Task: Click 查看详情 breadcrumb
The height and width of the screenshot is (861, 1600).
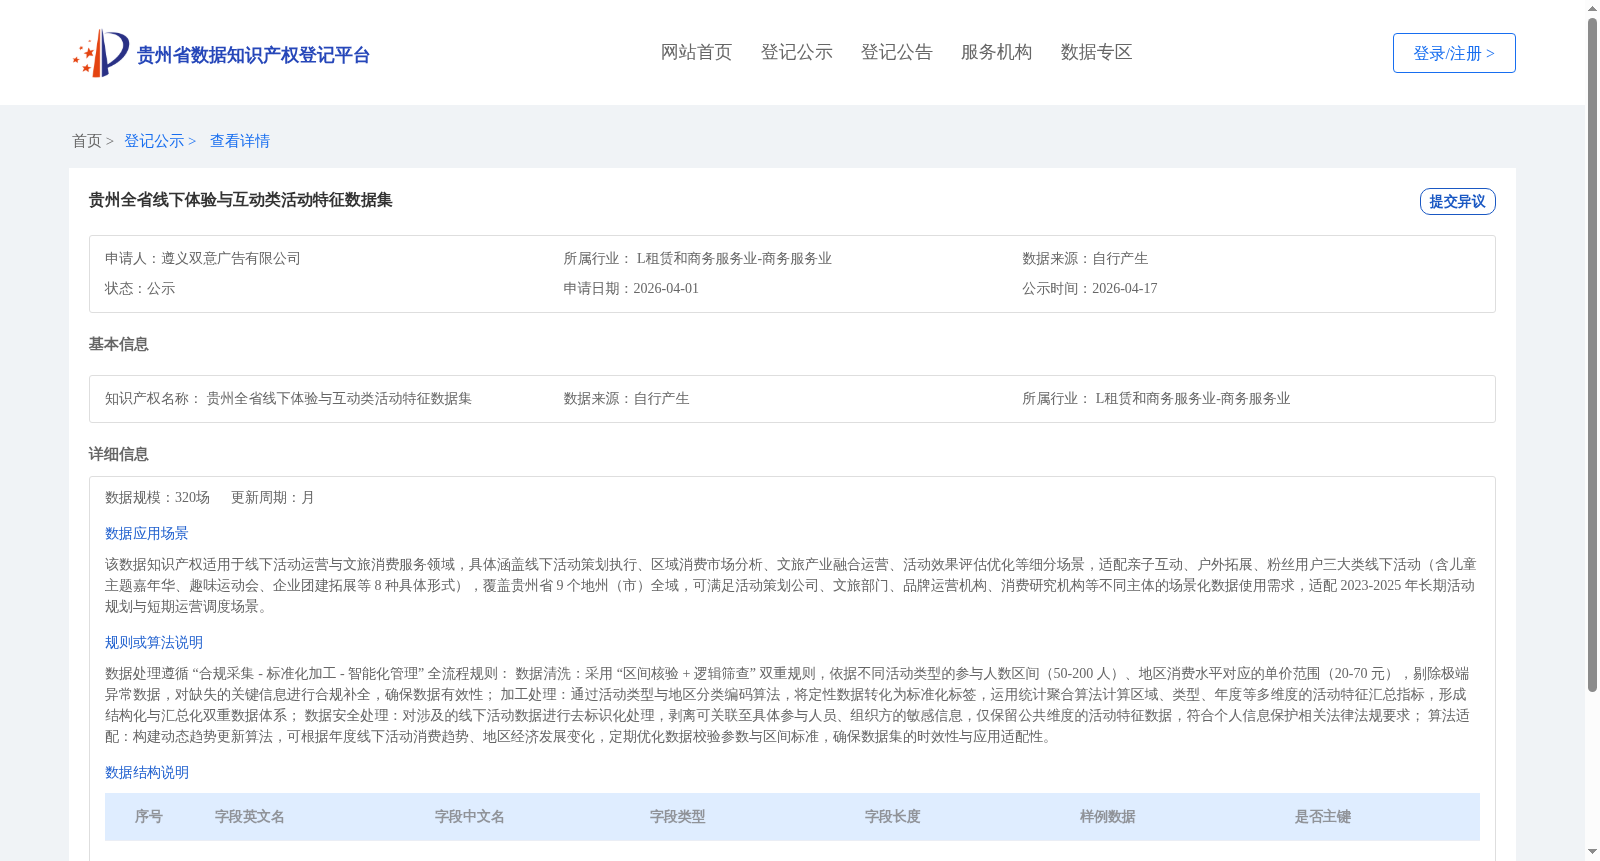Action: click(x=240, y=141)
